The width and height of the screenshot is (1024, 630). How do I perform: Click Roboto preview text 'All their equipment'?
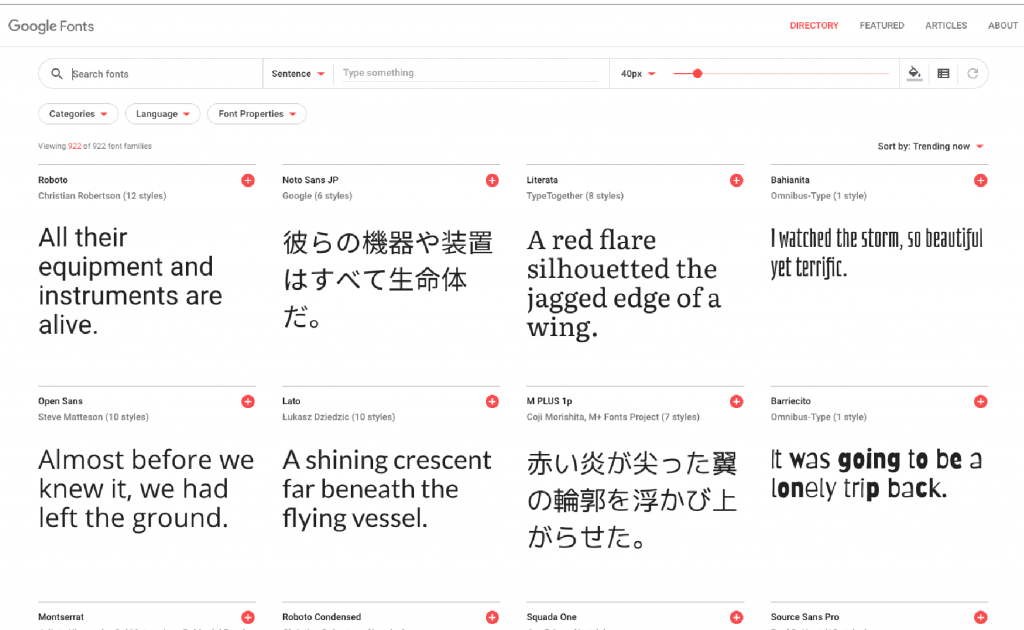tap(131, 281)
